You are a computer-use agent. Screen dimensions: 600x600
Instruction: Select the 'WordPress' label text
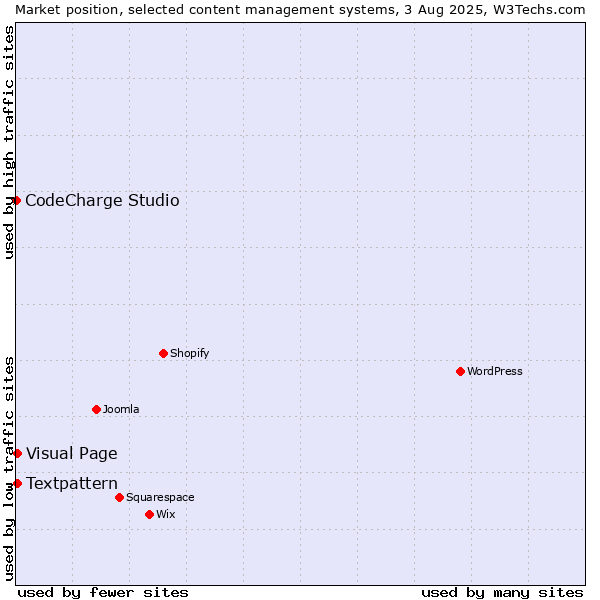click(494, 371)
